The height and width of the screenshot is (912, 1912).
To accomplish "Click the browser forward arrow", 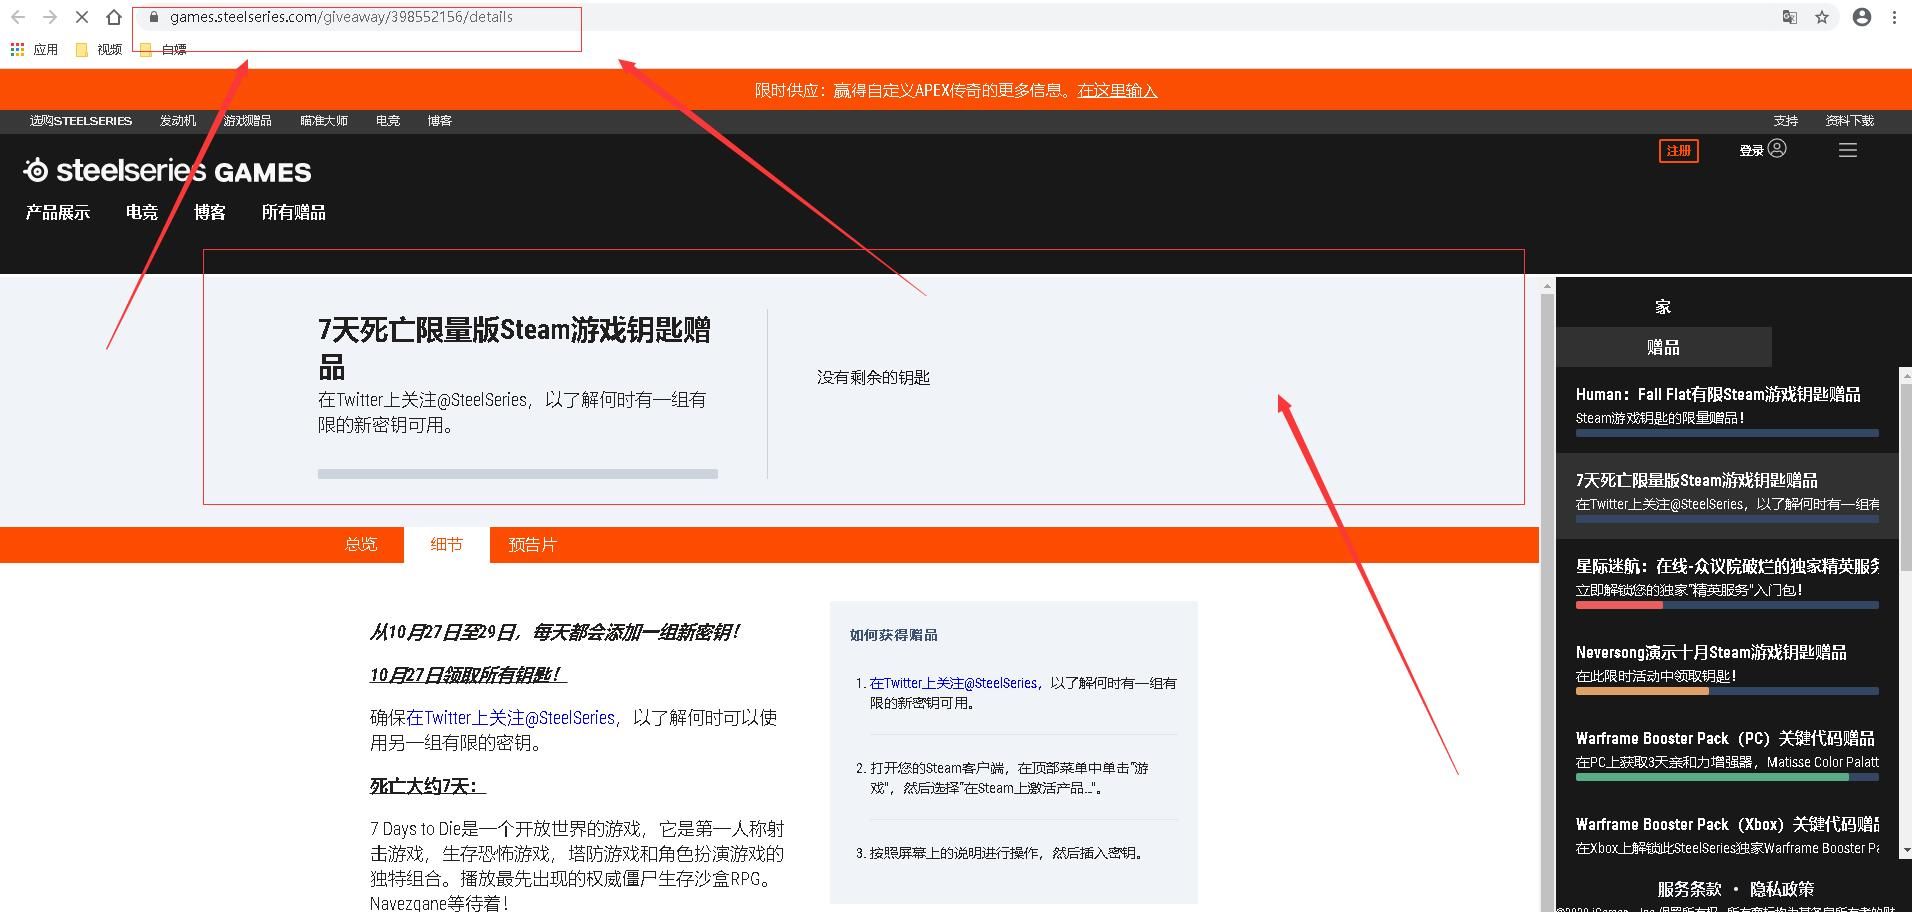I will [x=50, y=17].
